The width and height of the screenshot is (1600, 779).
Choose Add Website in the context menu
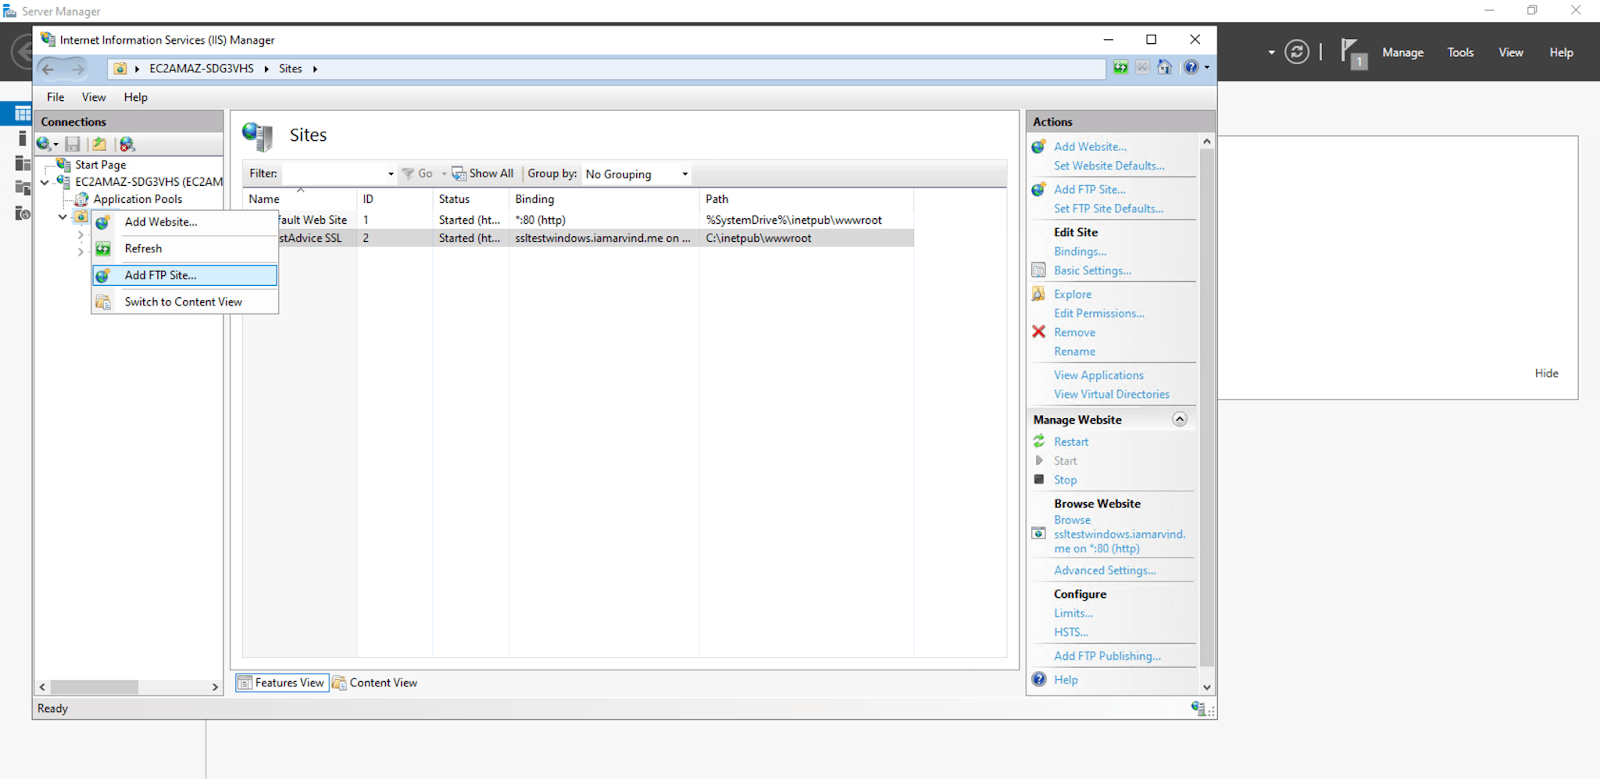click(x=185, y=222)
